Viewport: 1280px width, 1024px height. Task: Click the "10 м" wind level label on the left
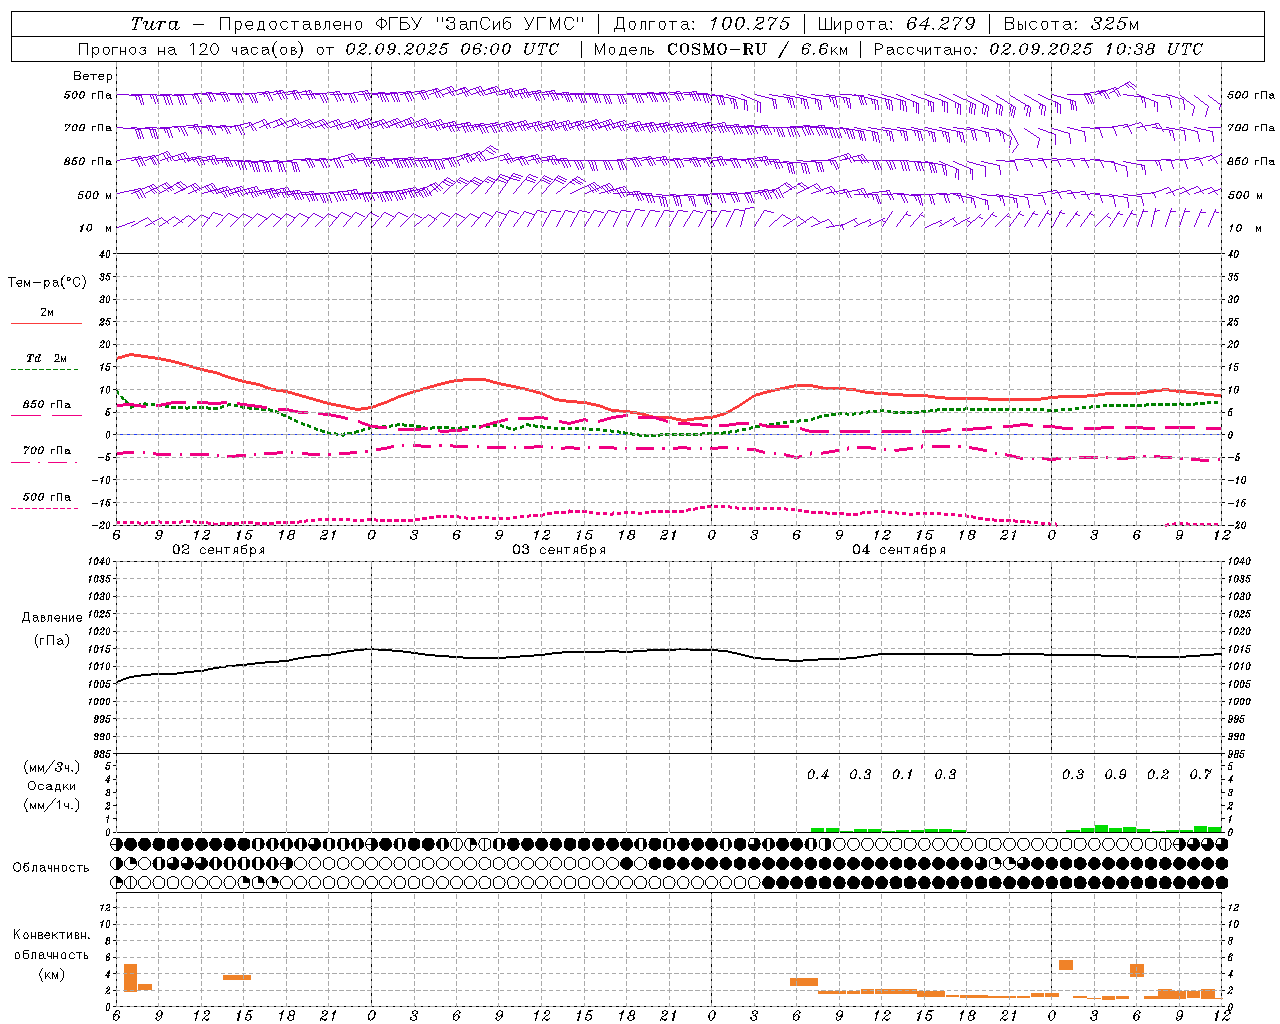96,228
